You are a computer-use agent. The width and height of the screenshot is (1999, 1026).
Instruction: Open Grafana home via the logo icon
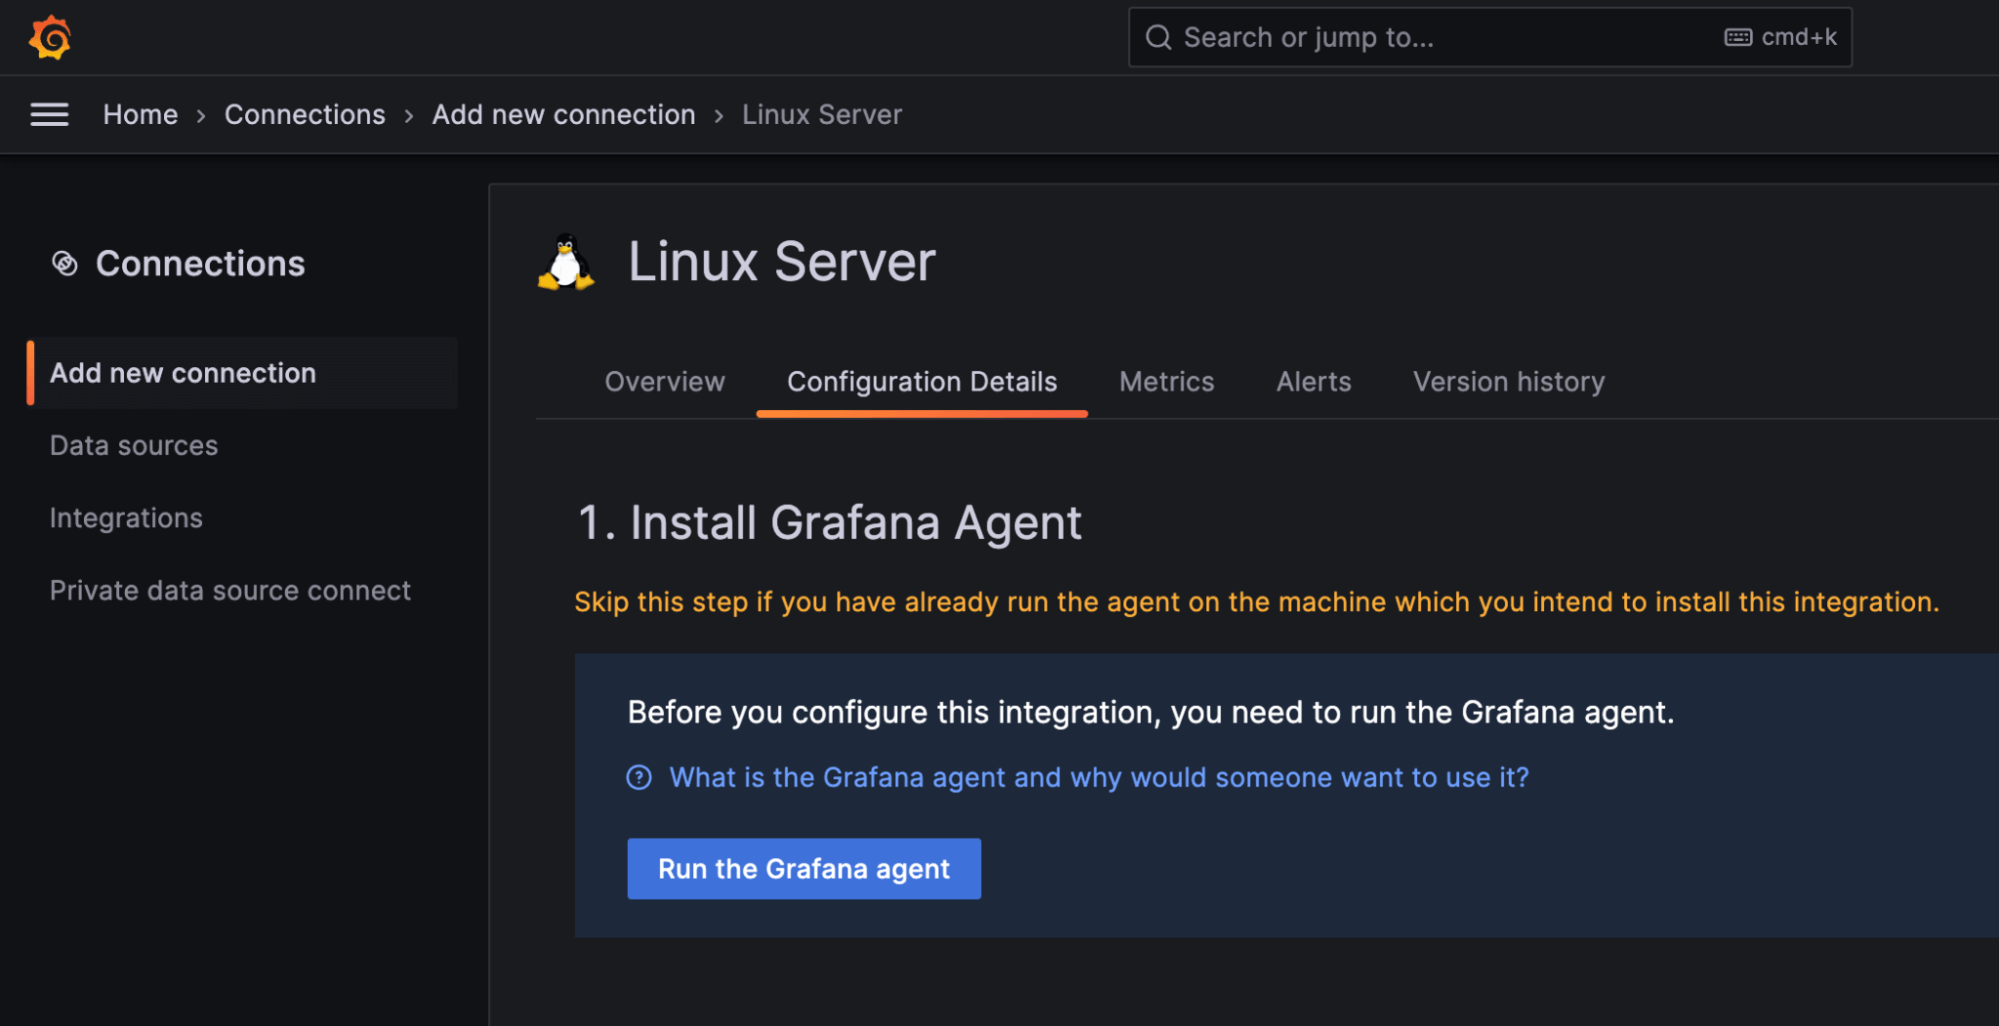49,37
